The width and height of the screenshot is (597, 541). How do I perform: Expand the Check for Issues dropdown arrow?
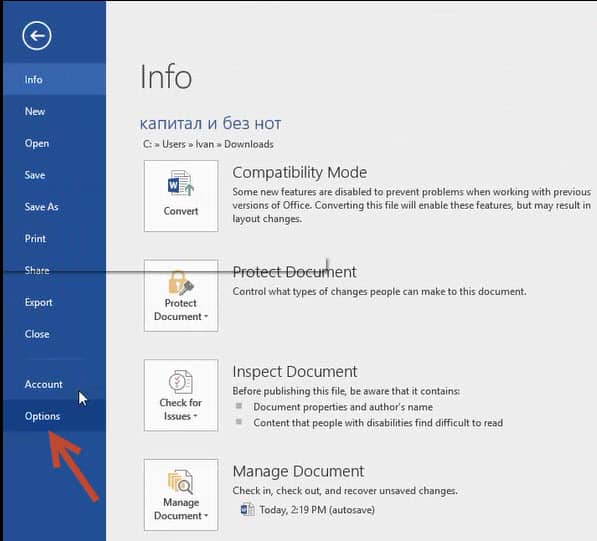coord(195,416)
